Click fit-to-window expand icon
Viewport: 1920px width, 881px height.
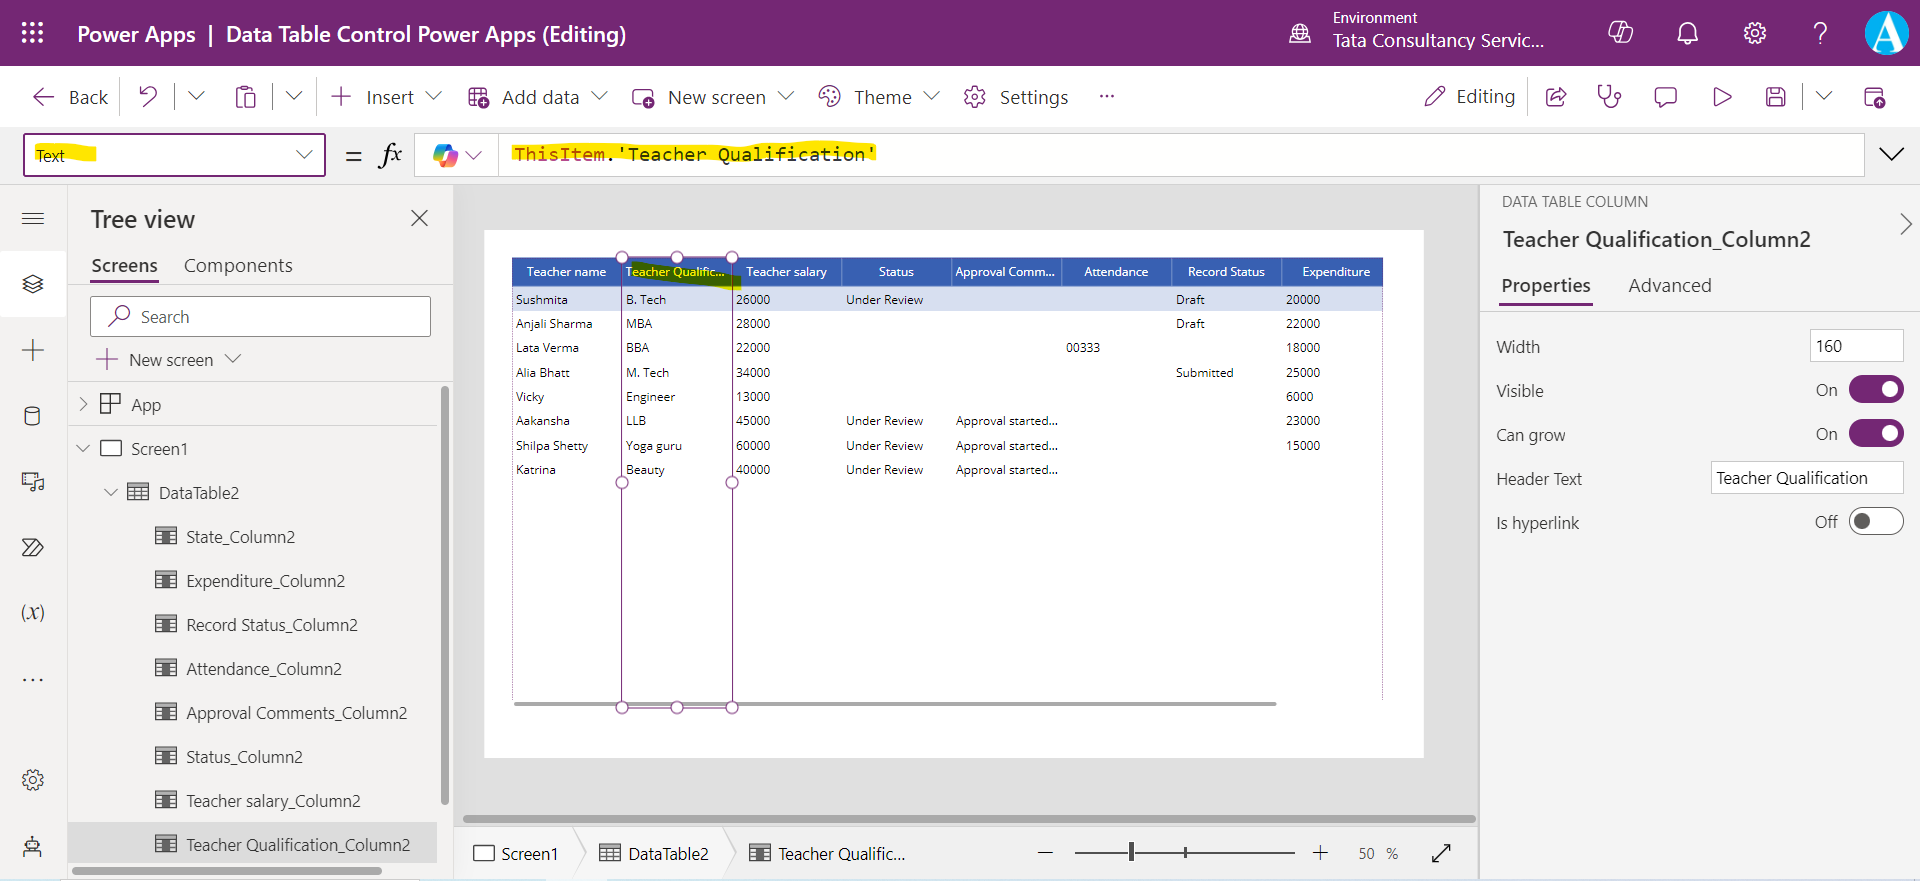1441,853
